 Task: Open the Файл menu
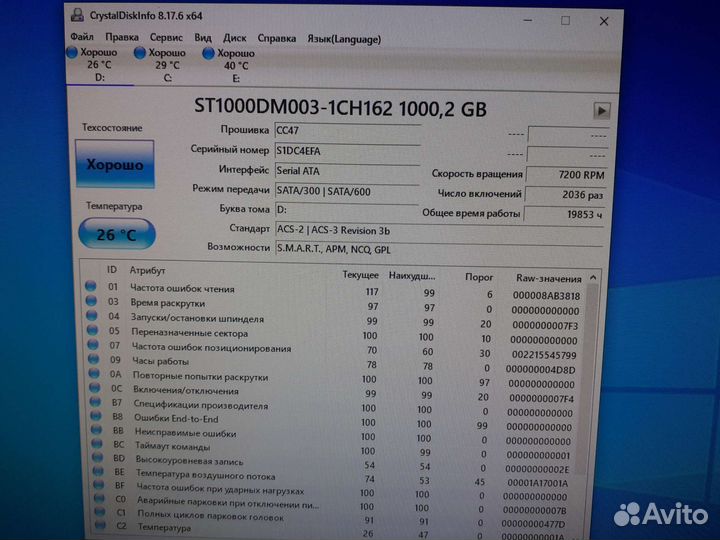pos(82,37)
